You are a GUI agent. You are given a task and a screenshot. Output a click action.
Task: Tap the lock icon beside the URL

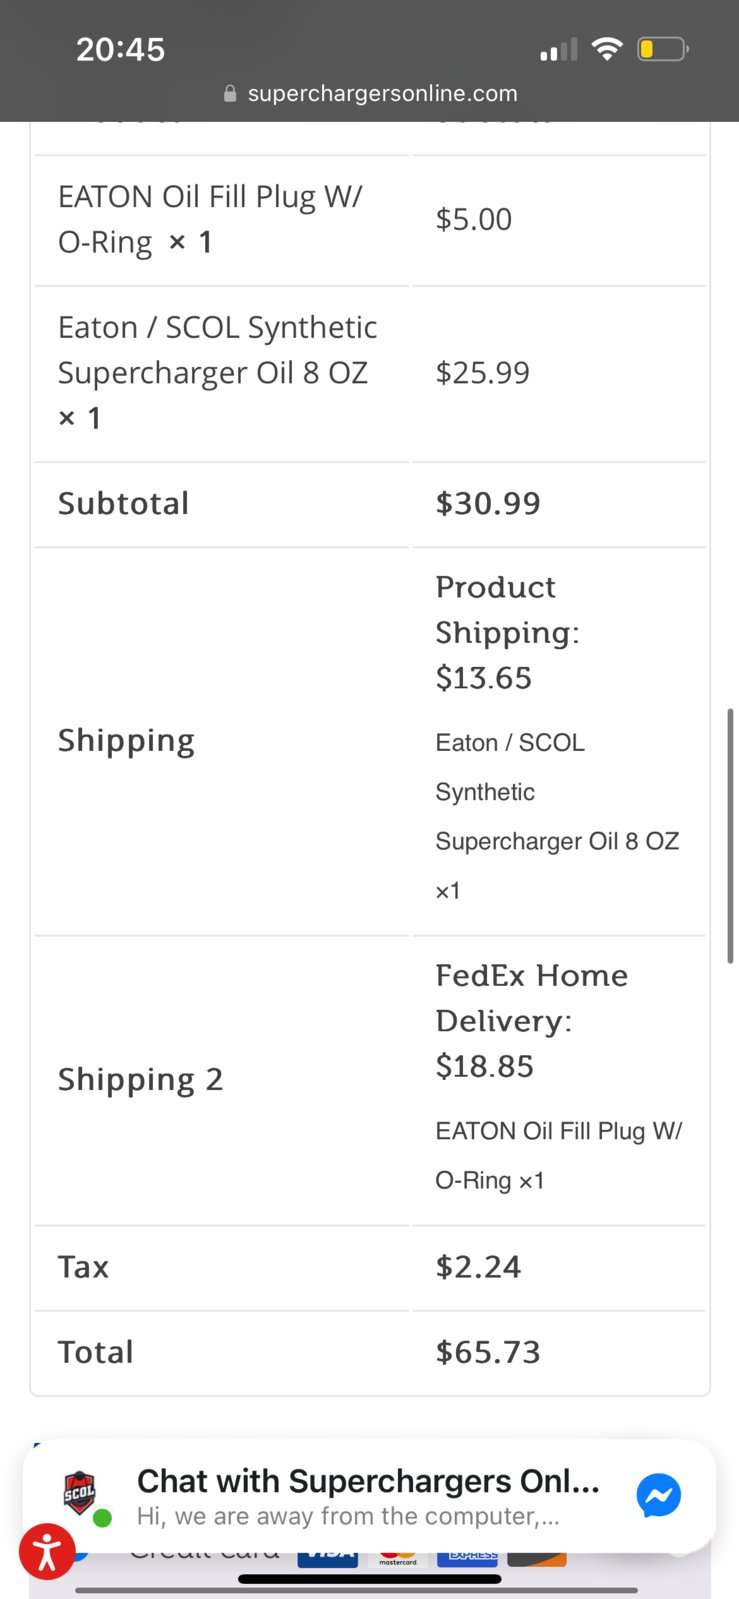pyautogui.click(x=230, y=94)
